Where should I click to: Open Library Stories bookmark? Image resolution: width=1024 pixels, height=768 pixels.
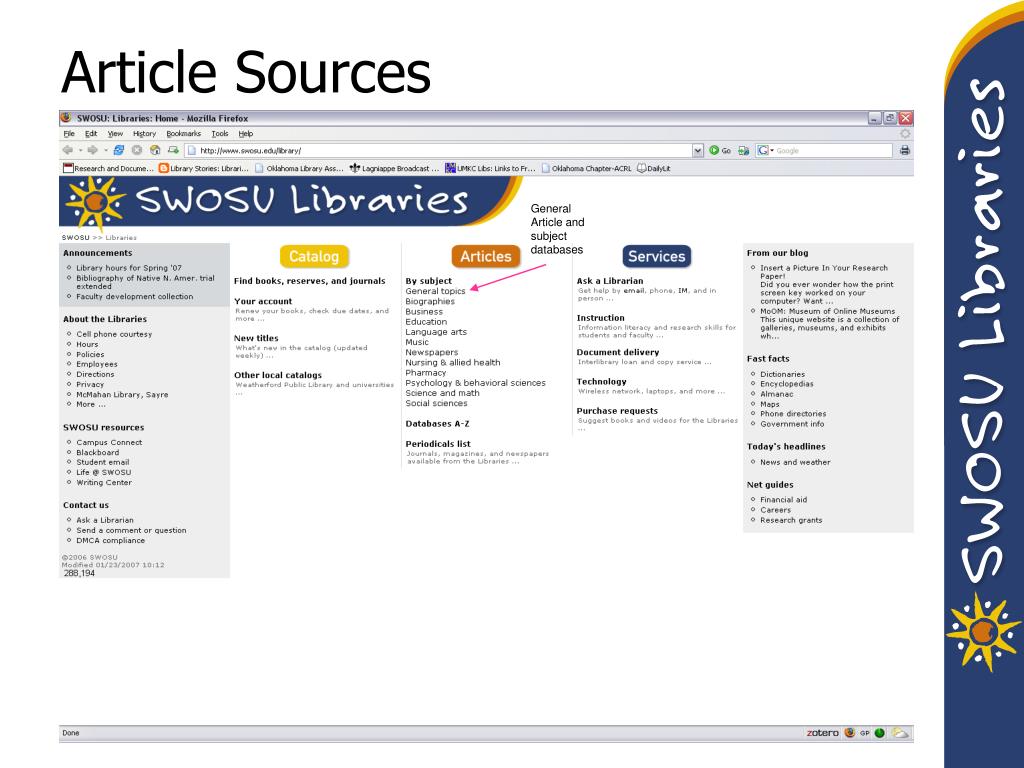pyautogui.click(x=204, y=168)
